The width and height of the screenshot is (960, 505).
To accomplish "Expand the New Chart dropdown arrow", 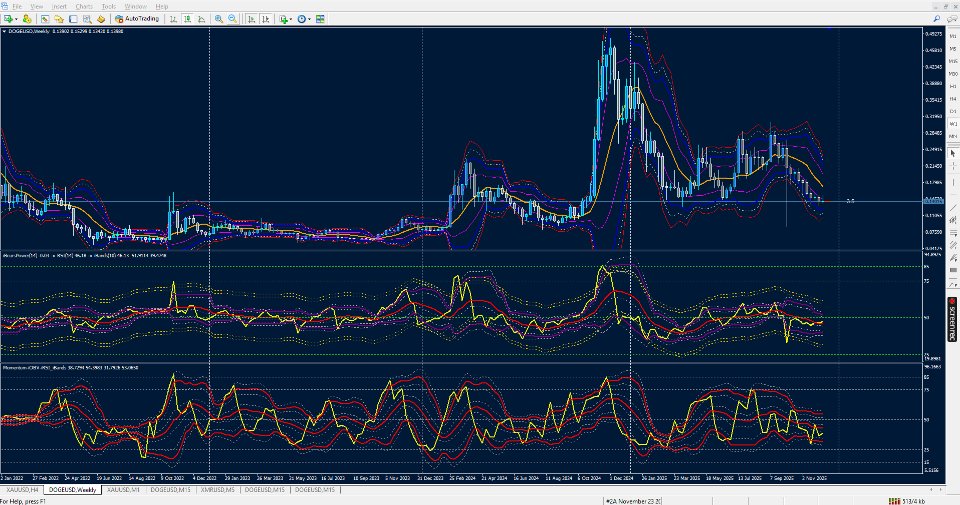I will [x=17, y=19].
